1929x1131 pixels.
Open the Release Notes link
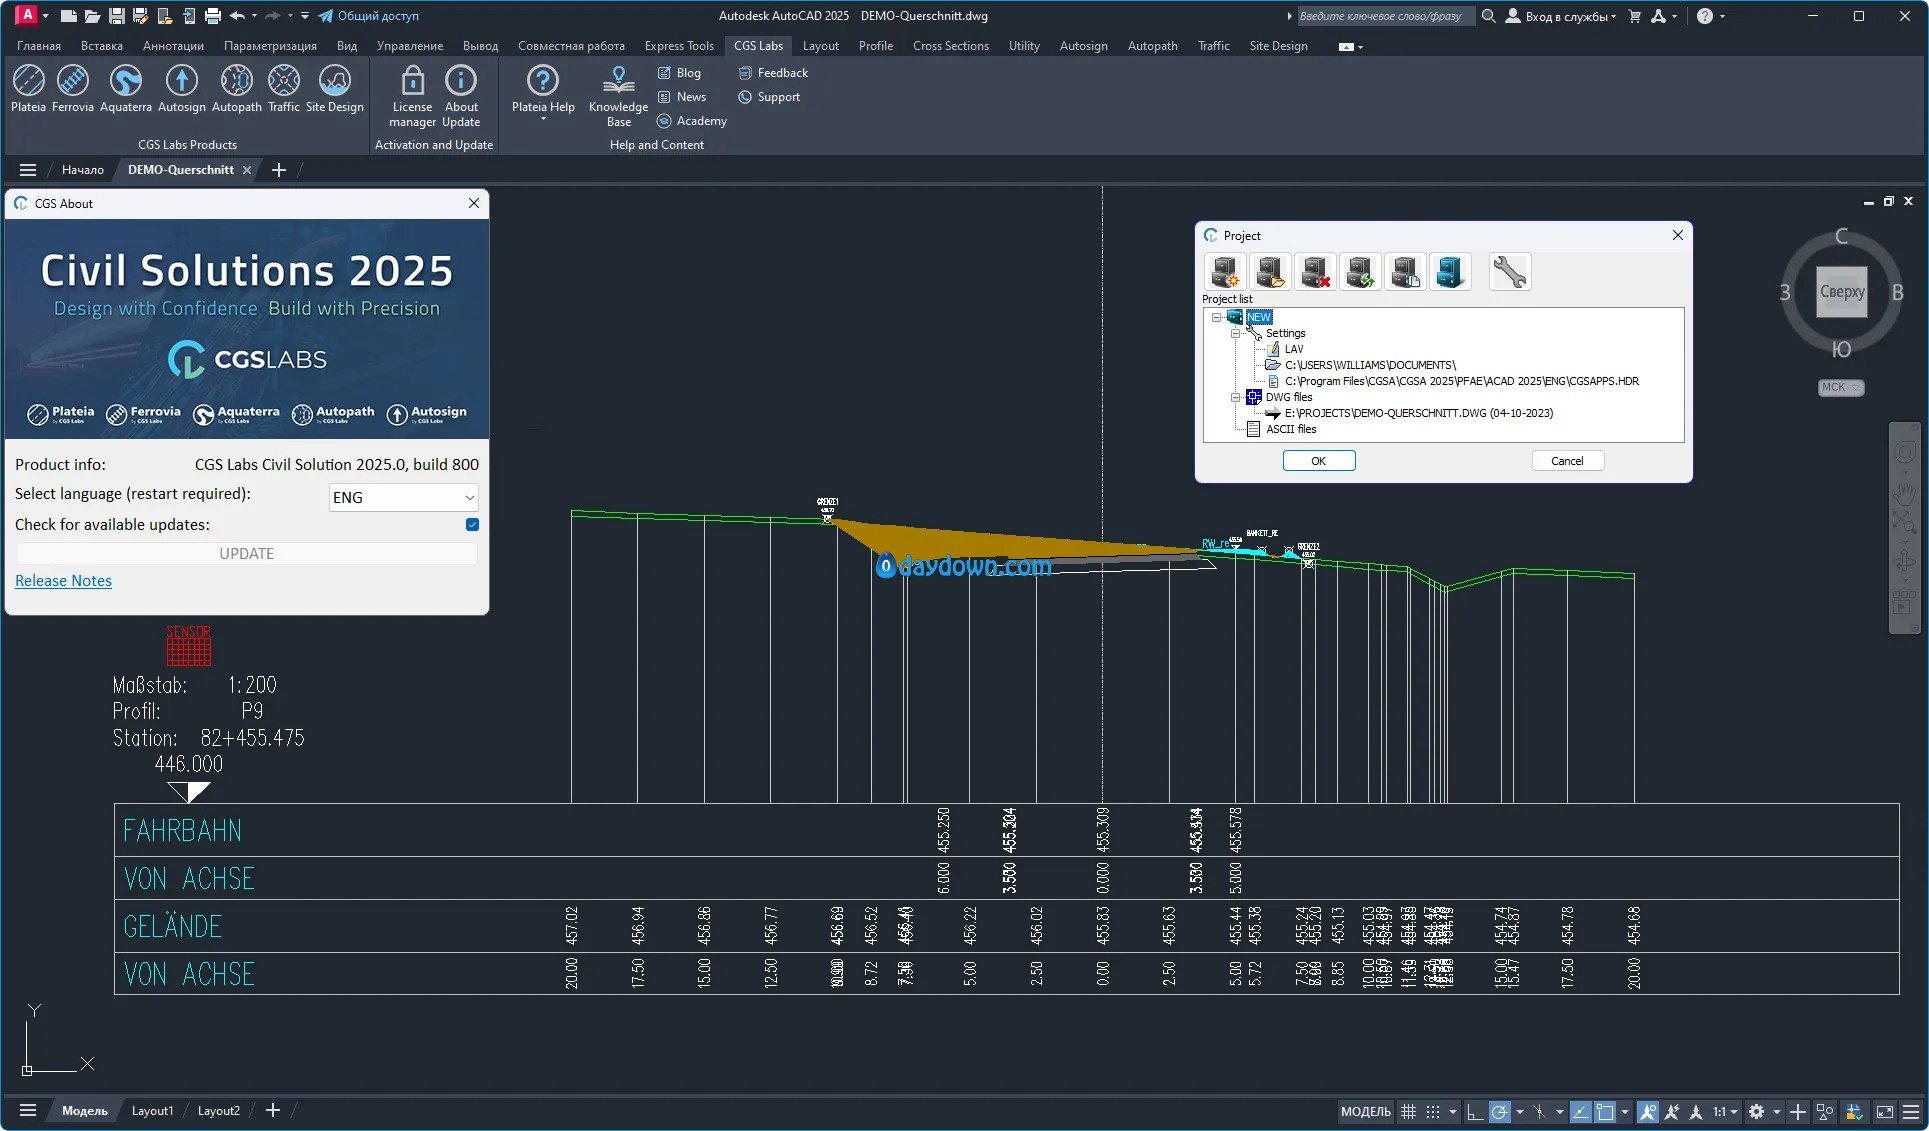pos(63,581)
